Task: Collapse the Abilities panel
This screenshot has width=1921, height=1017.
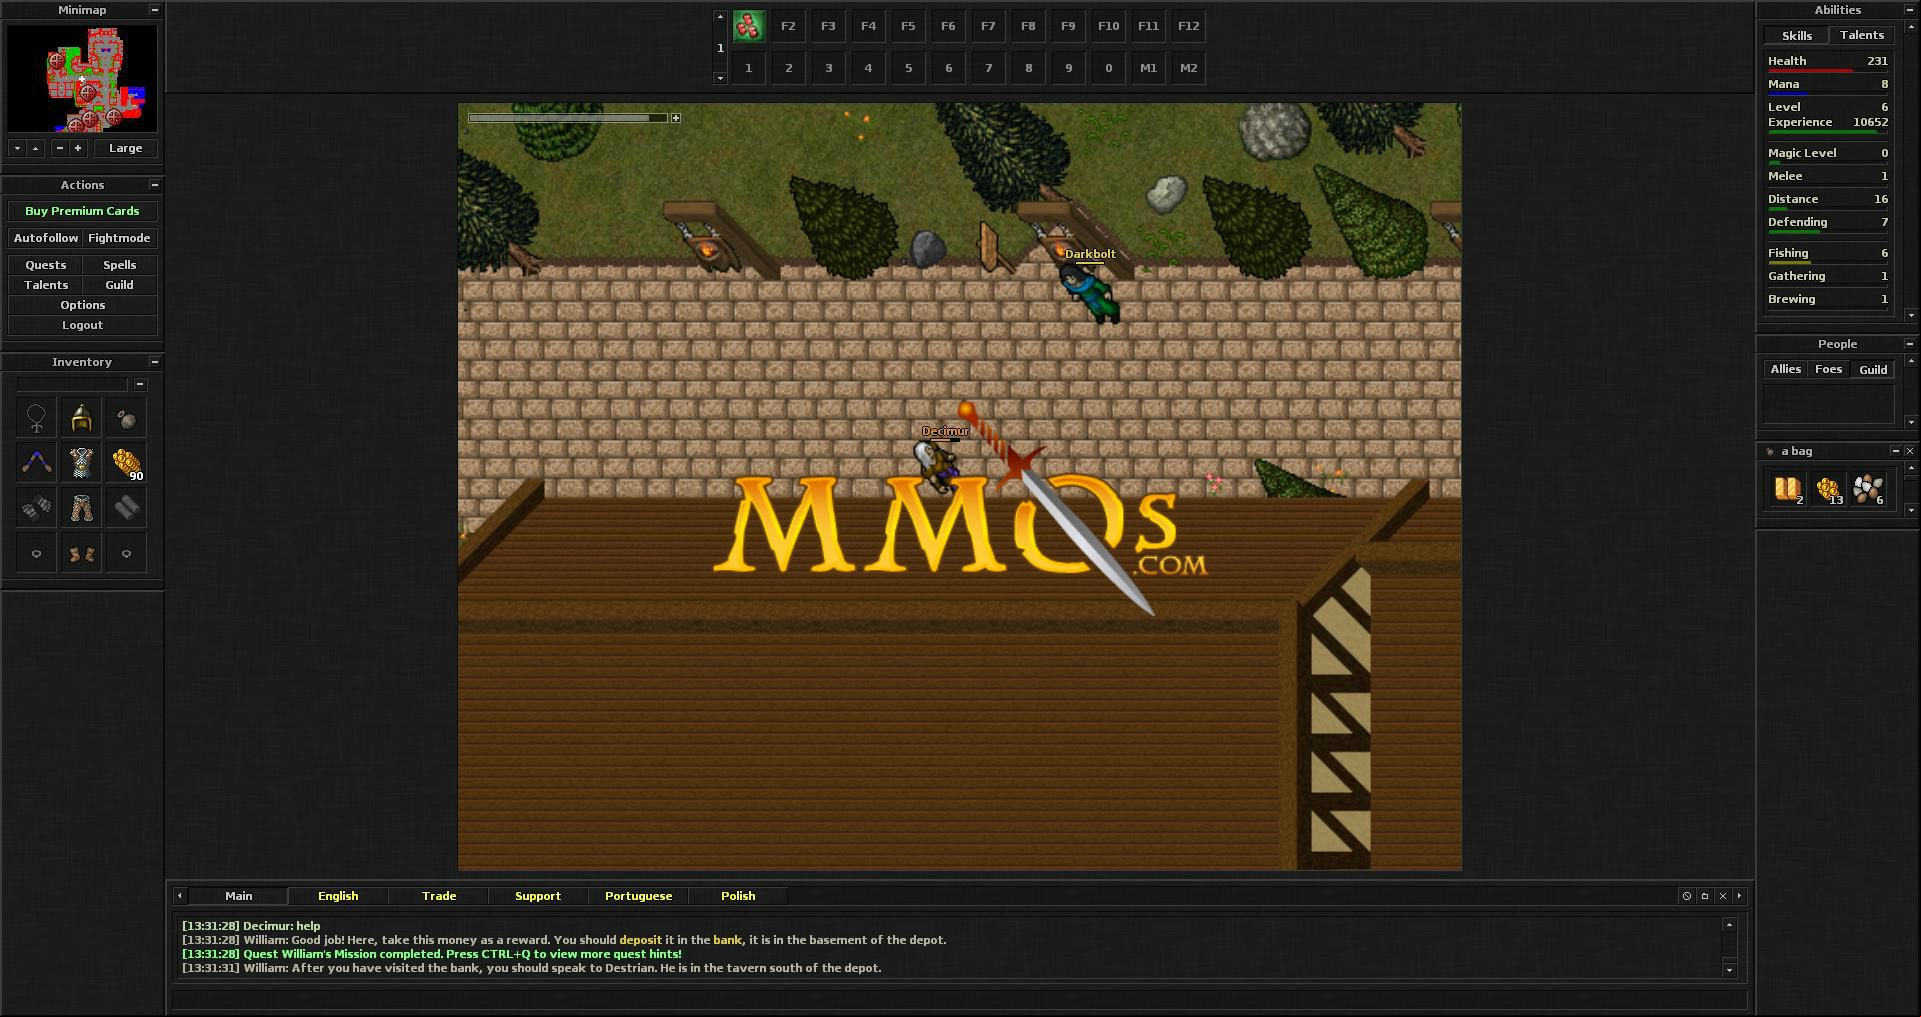Action: [1909, 10]
